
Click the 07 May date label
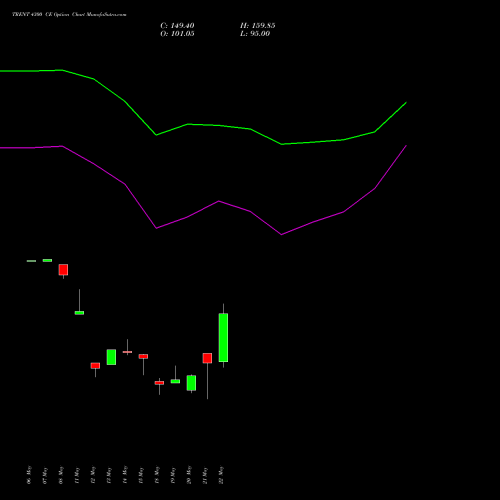(45, 475)
